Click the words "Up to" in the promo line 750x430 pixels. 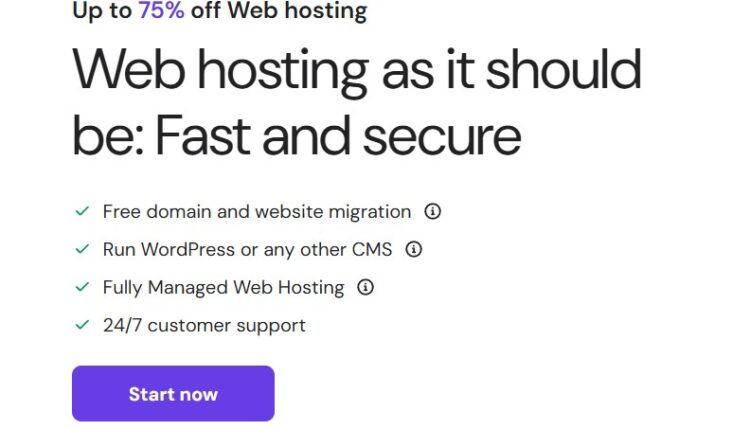102,12
